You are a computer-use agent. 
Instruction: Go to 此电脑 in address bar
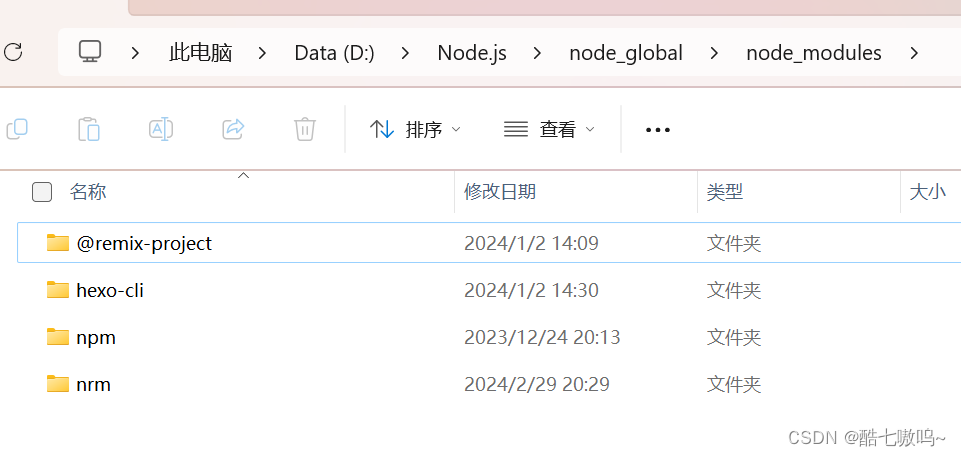tap(200, 53)
